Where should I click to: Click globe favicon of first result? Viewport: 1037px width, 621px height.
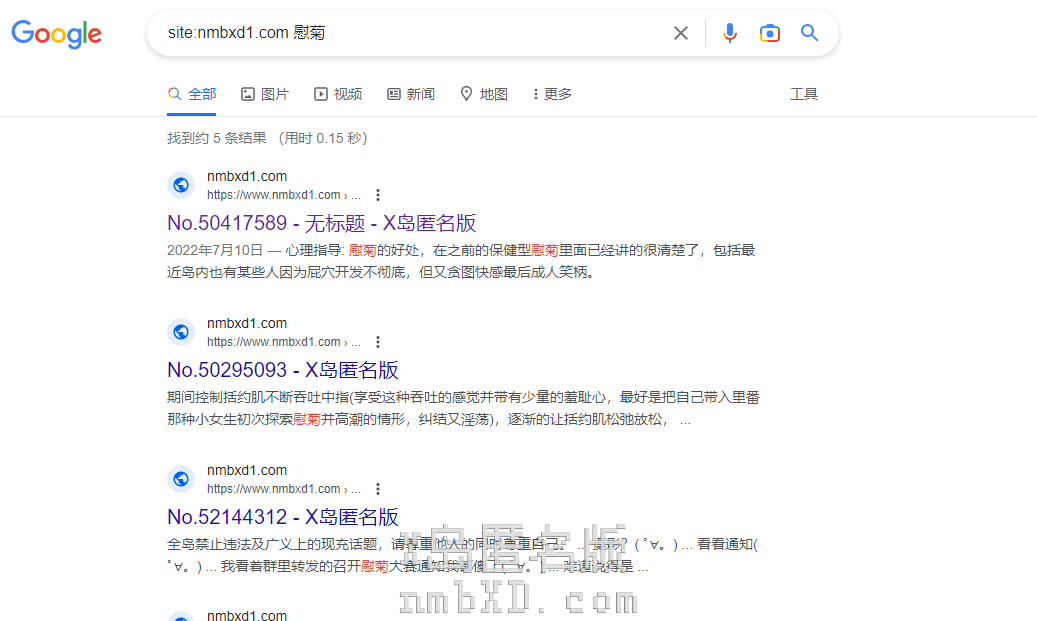click(181, 185)
